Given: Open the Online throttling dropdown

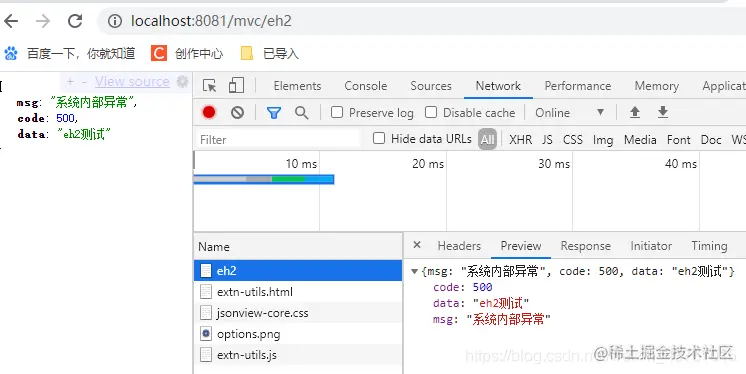Looking at the screenshot, I should (569, 113).
